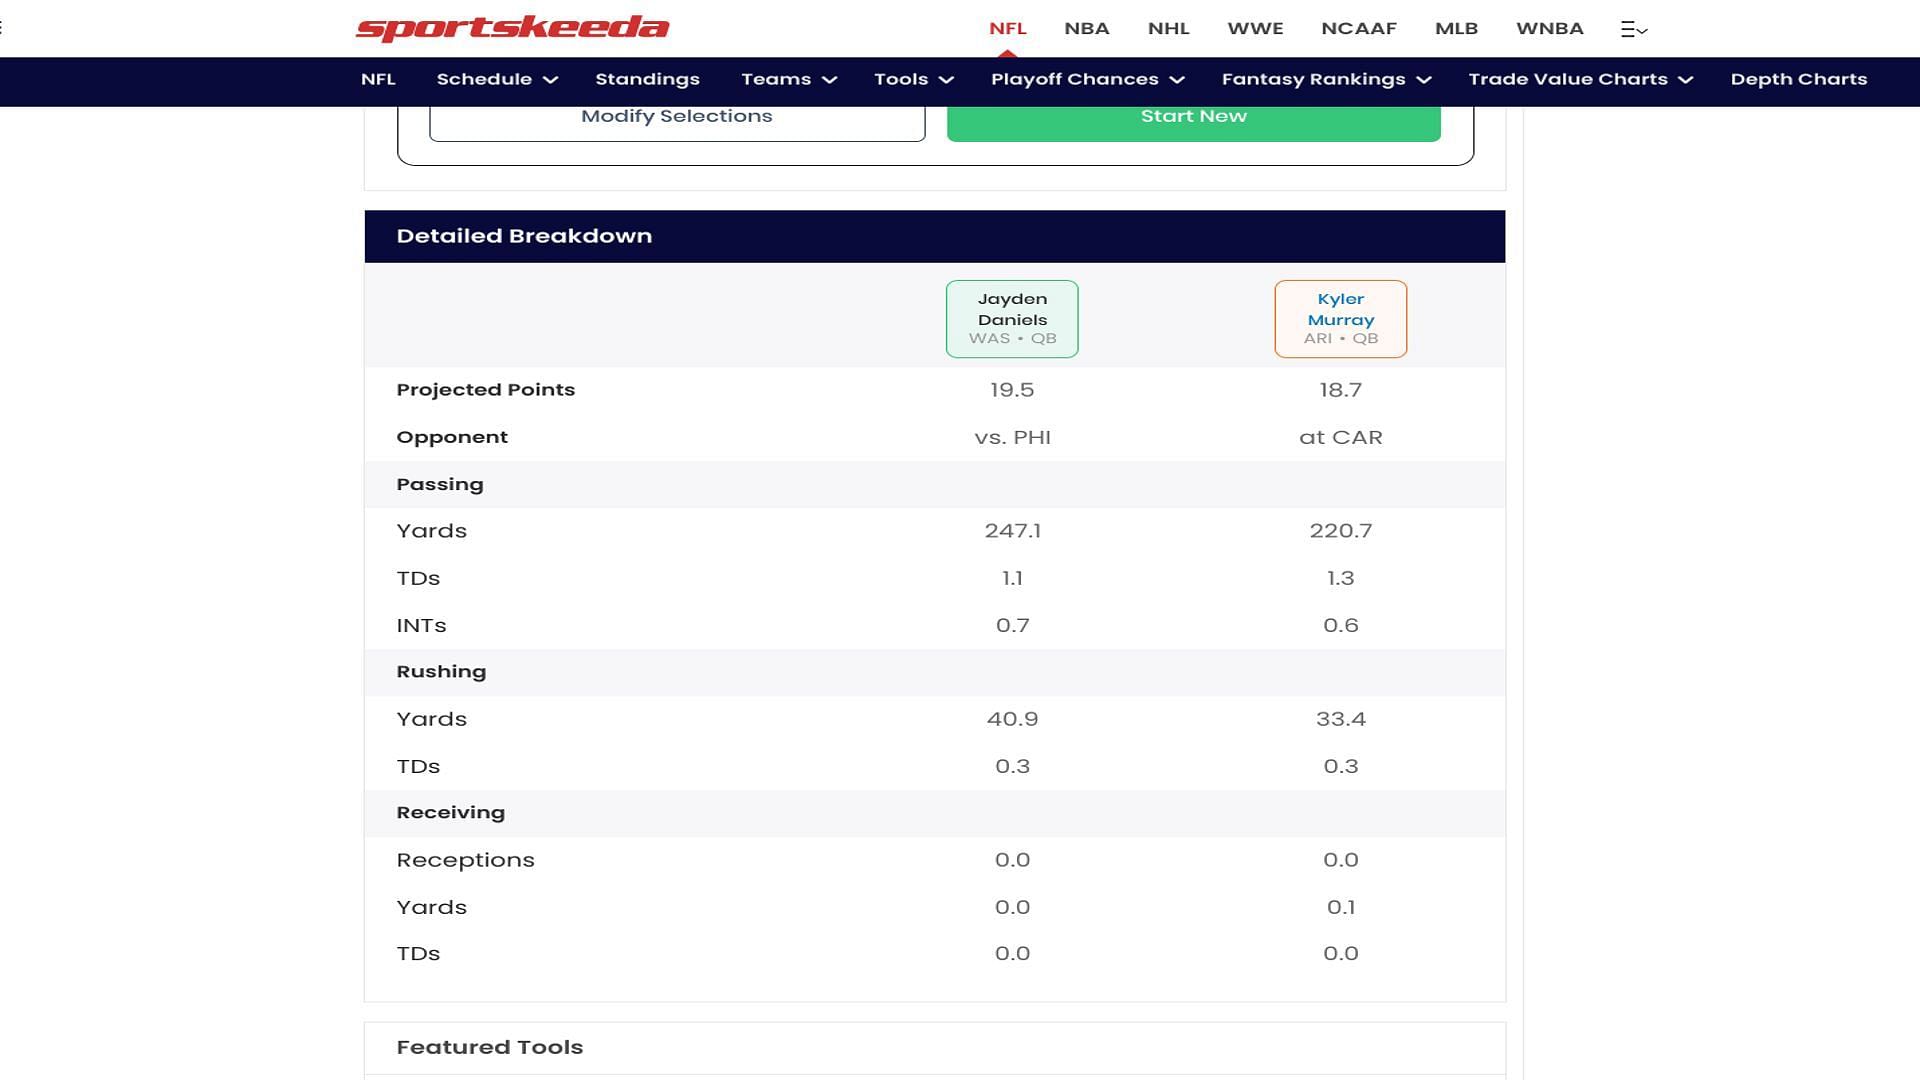Click Jayden Daniels projected points 19.5

[x=1012, y=390]
